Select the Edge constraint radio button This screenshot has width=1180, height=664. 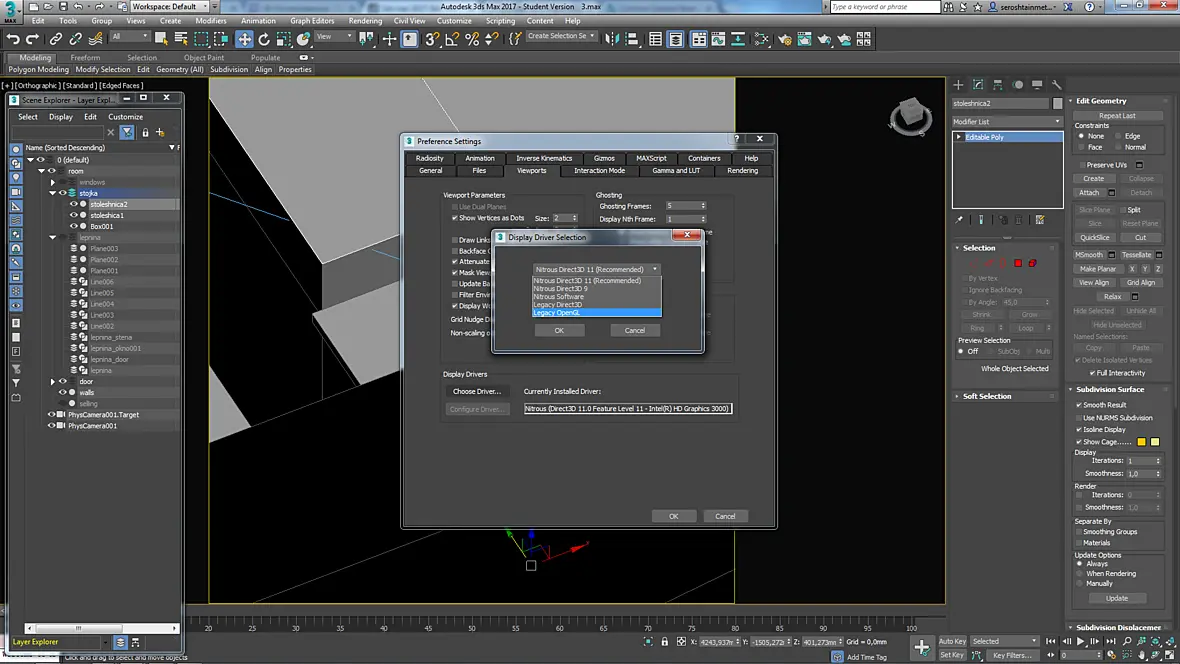(x=1118, y=136)
